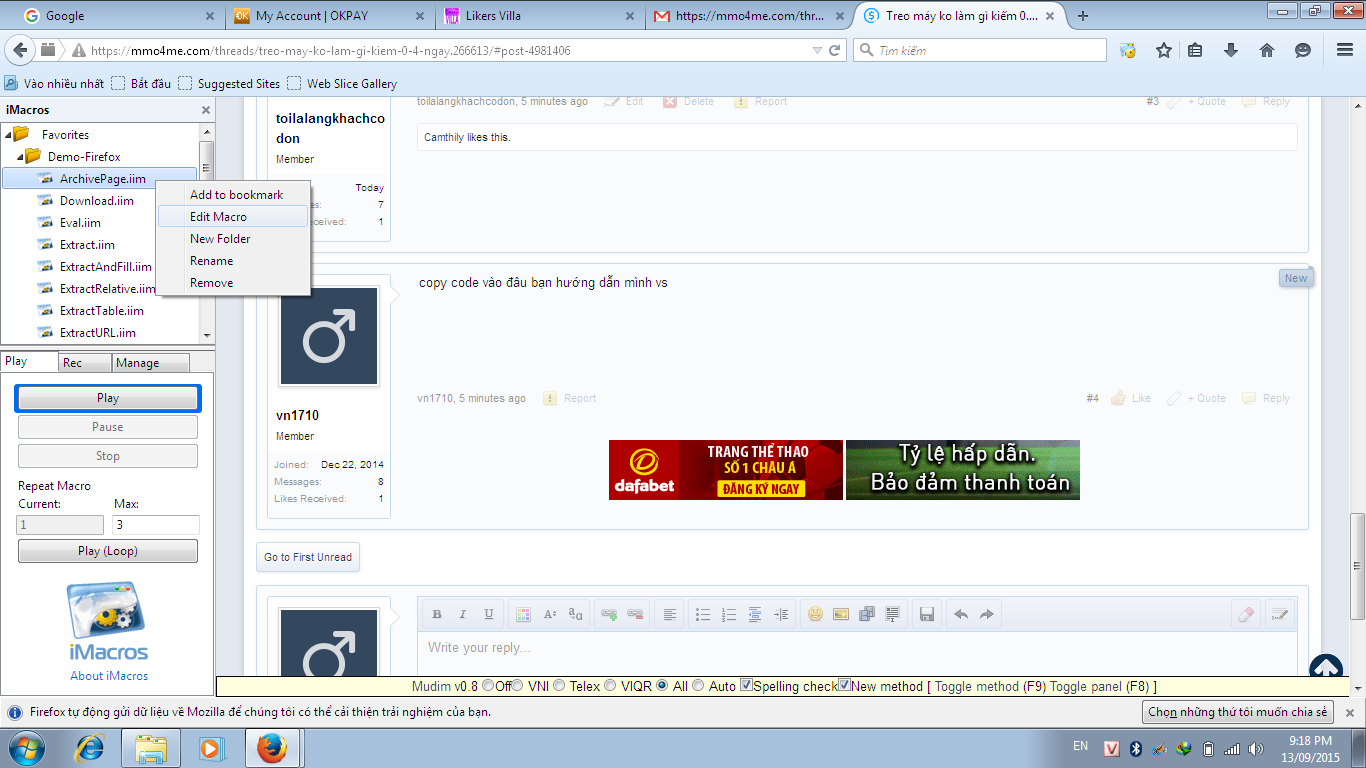
Task: Open the address bar history dropdown
Action: pos(818,50)
